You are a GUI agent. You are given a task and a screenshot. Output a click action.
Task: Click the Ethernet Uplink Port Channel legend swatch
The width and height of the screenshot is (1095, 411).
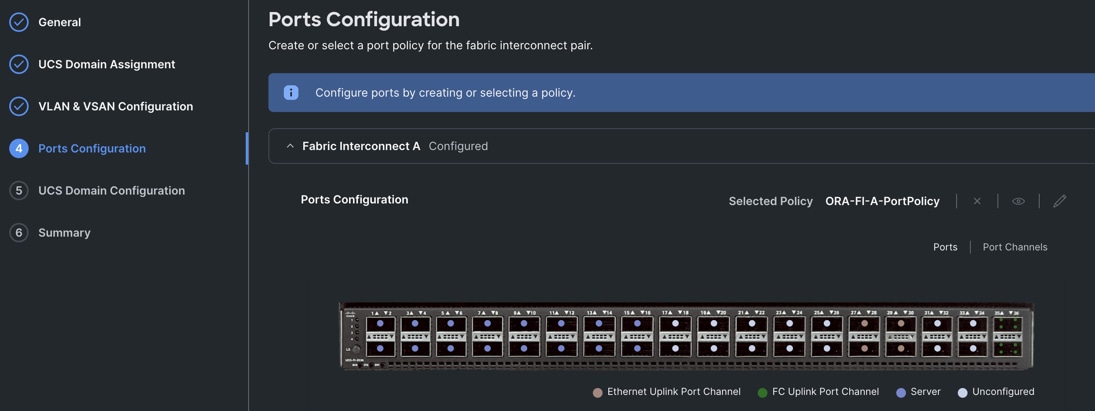598,393
